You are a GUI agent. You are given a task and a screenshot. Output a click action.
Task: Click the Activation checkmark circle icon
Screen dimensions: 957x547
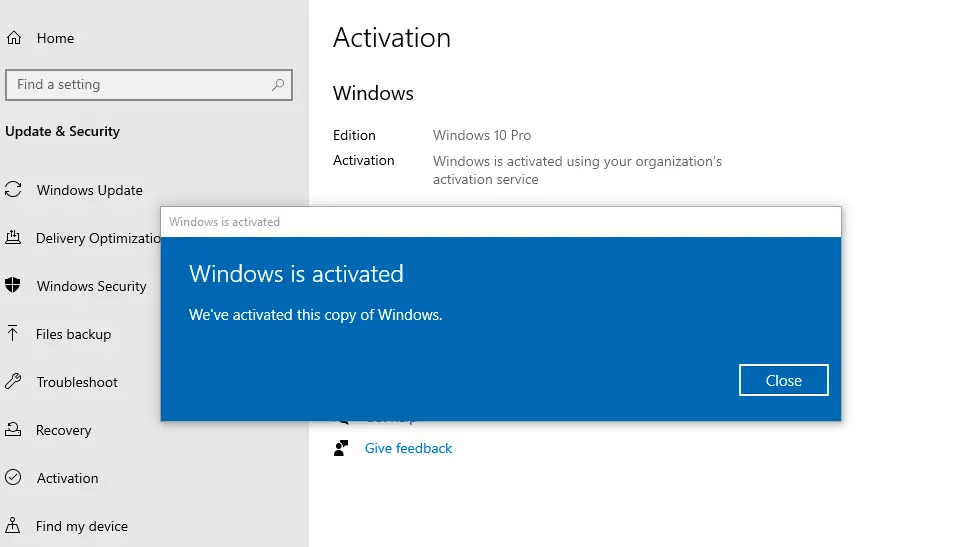13,477
